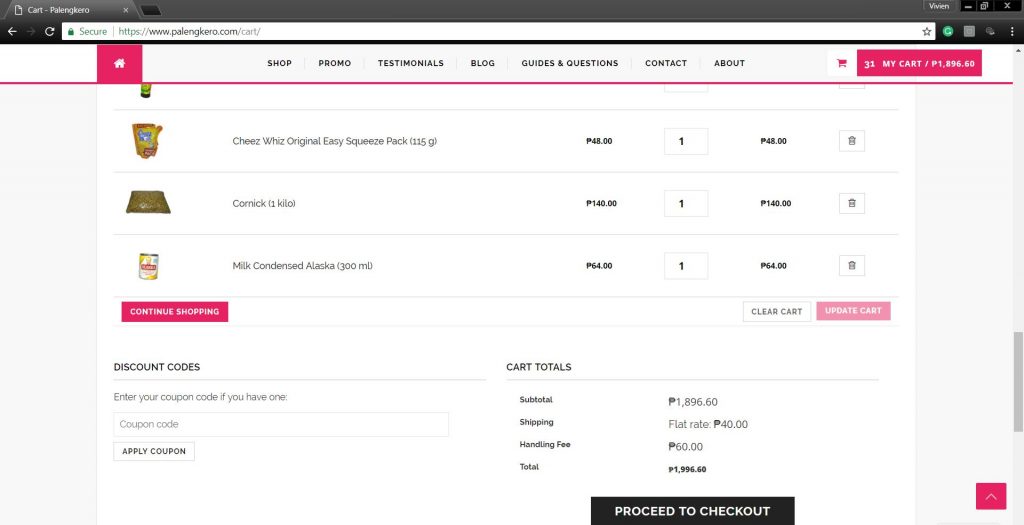Viewport: 1024px width, 525px height.
Task: Focus the Coupon code input field
Action: tap(281, 424)
